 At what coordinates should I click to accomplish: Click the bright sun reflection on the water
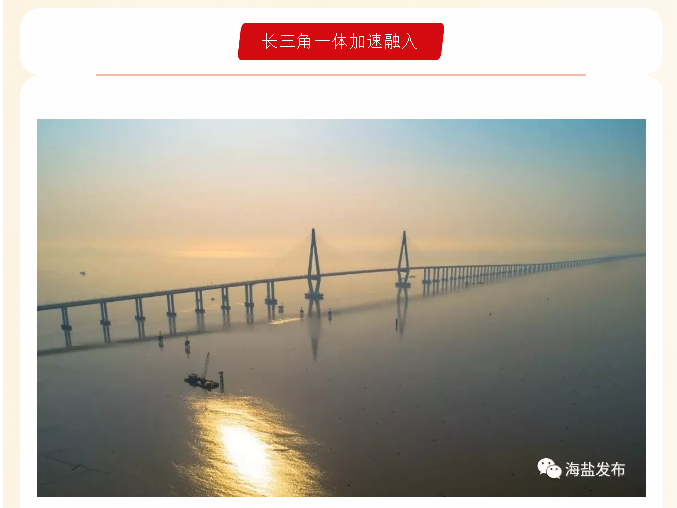point(246,449)
